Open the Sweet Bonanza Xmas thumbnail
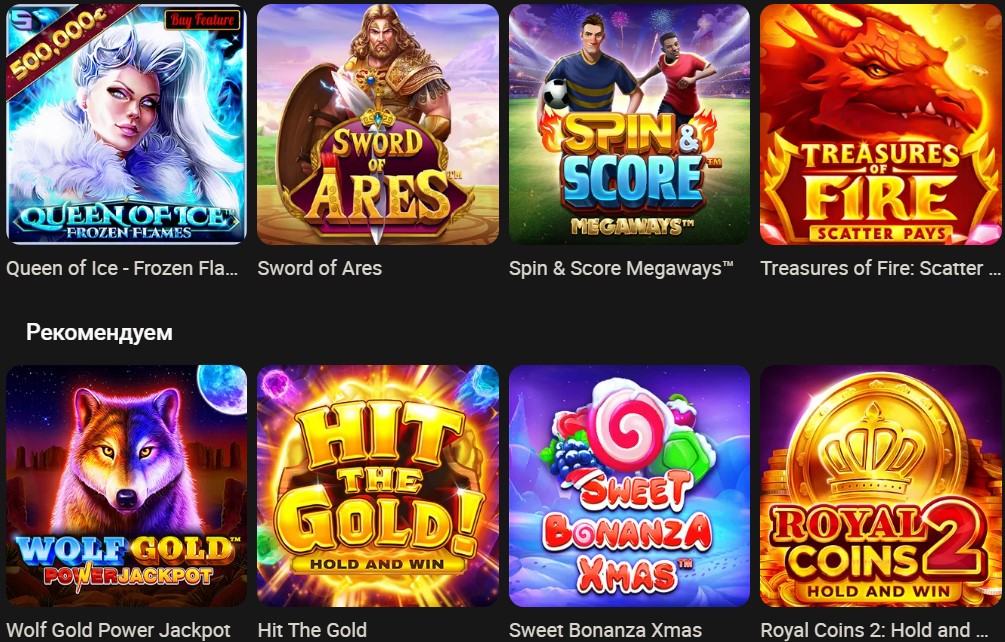 629,486
